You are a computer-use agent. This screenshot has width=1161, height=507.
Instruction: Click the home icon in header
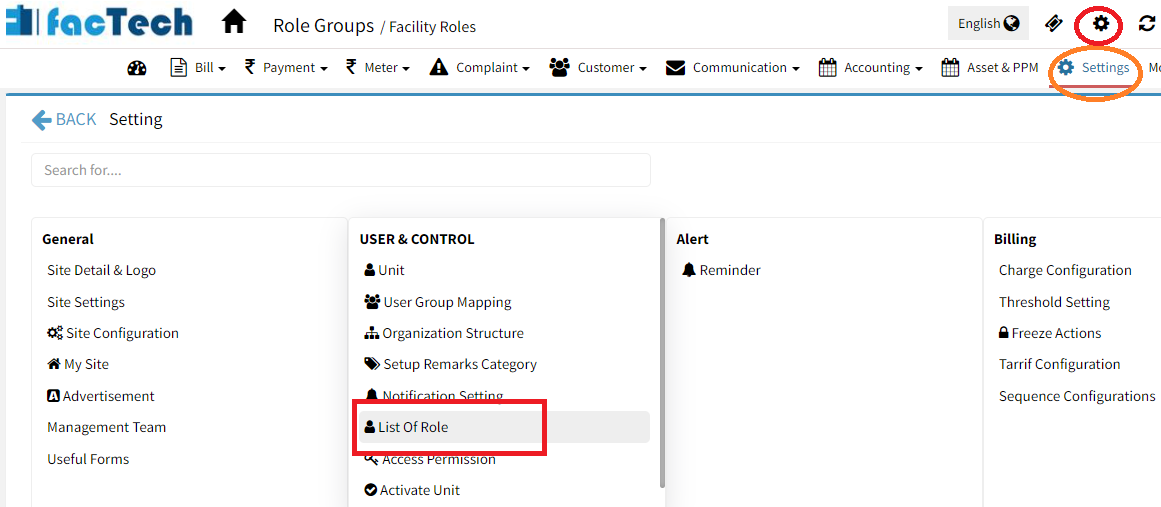tap(233, 22)
